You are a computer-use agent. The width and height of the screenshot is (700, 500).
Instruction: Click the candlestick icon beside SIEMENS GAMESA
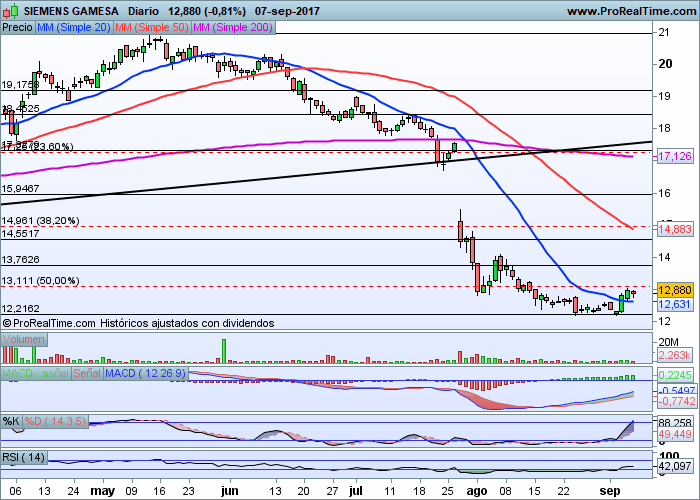coord(10,10)
